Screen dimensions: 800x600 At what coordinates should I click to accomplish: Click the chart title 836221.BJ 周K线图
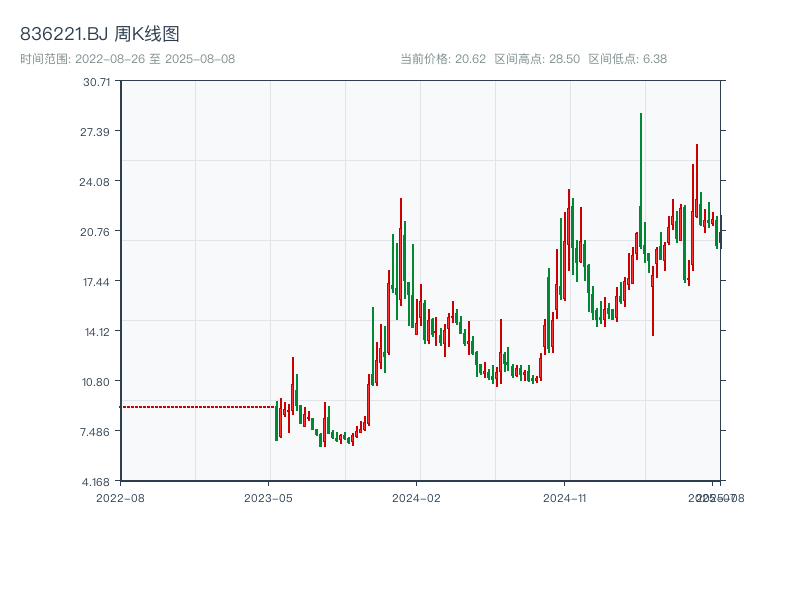[x=100, y=34]
